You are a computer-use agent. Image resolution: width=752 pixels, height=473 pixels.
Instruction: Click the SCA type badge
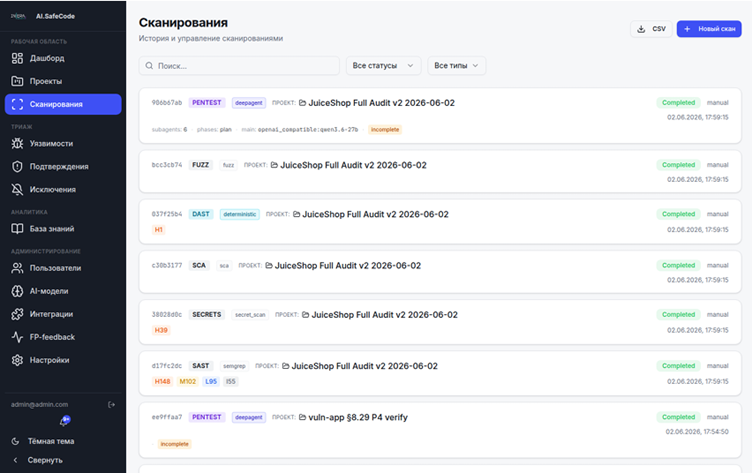point(199,266)
